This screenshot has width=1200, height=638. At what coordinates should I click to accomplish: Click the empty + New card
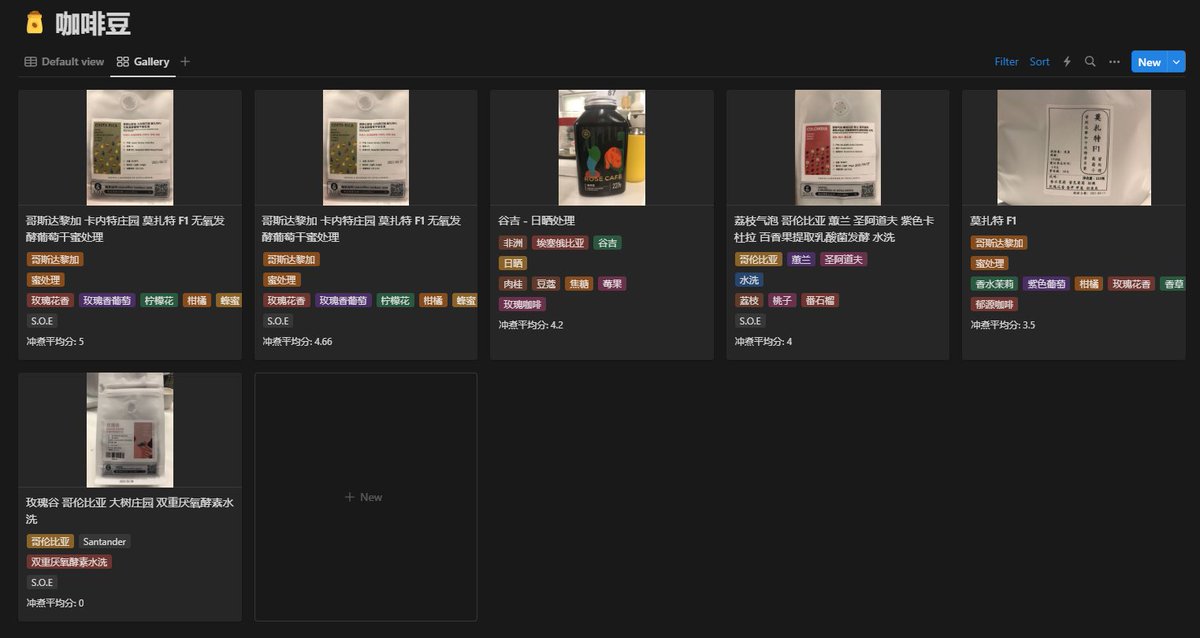tap(365, 497)
